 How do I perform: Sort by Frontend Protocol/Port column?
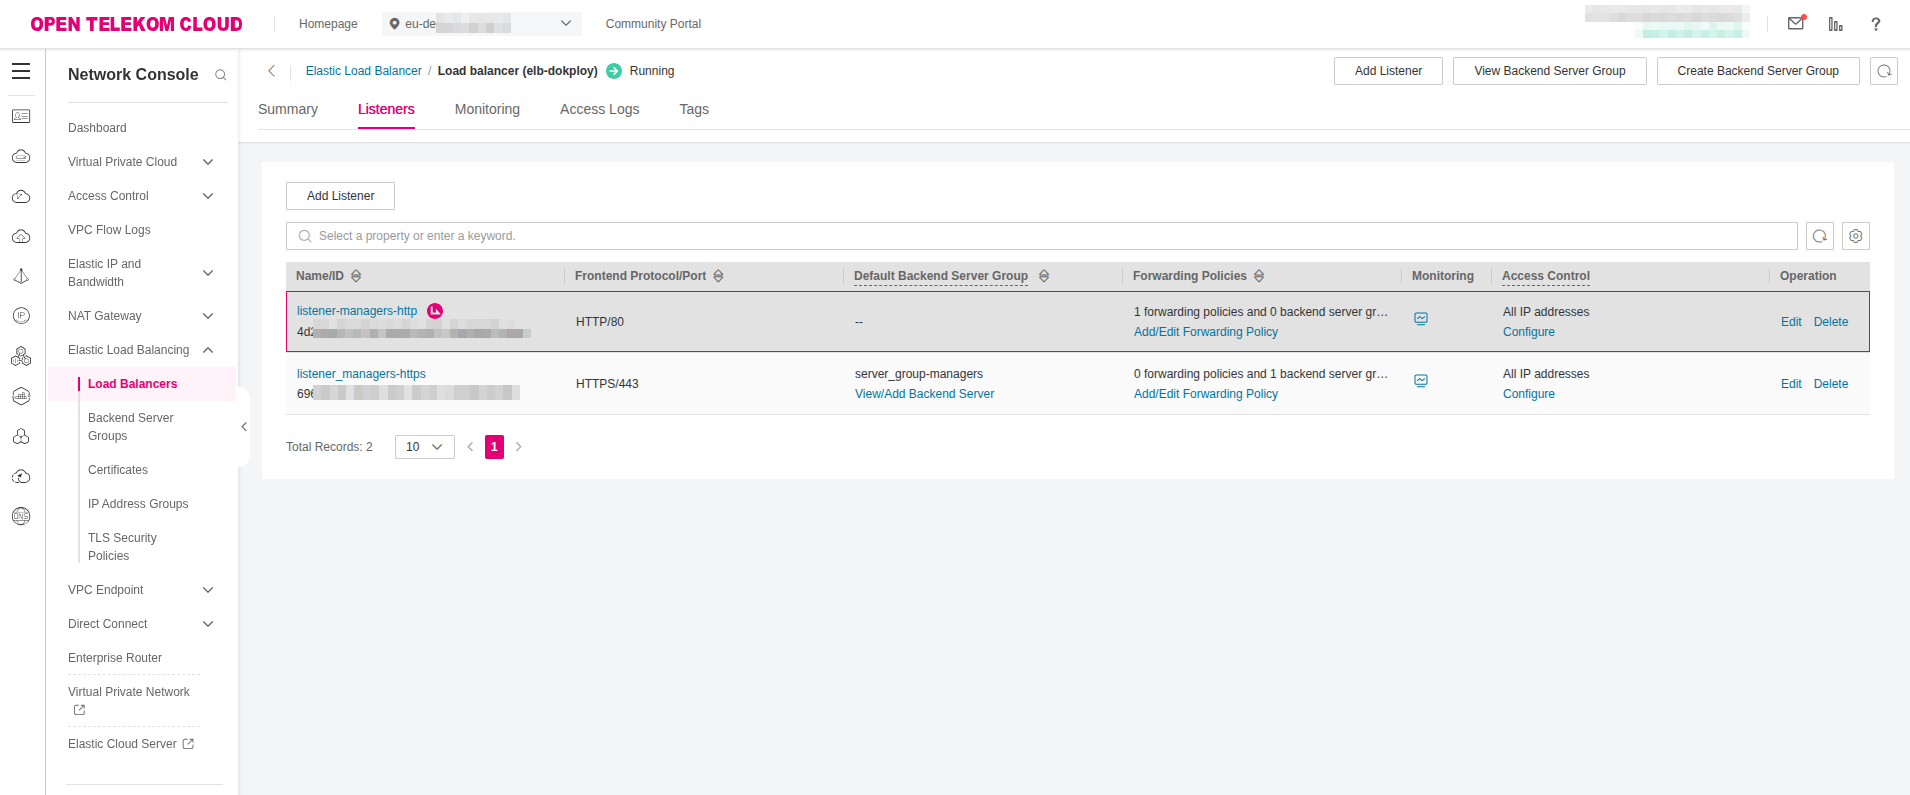pyautogui.click(x=718, y=276)
